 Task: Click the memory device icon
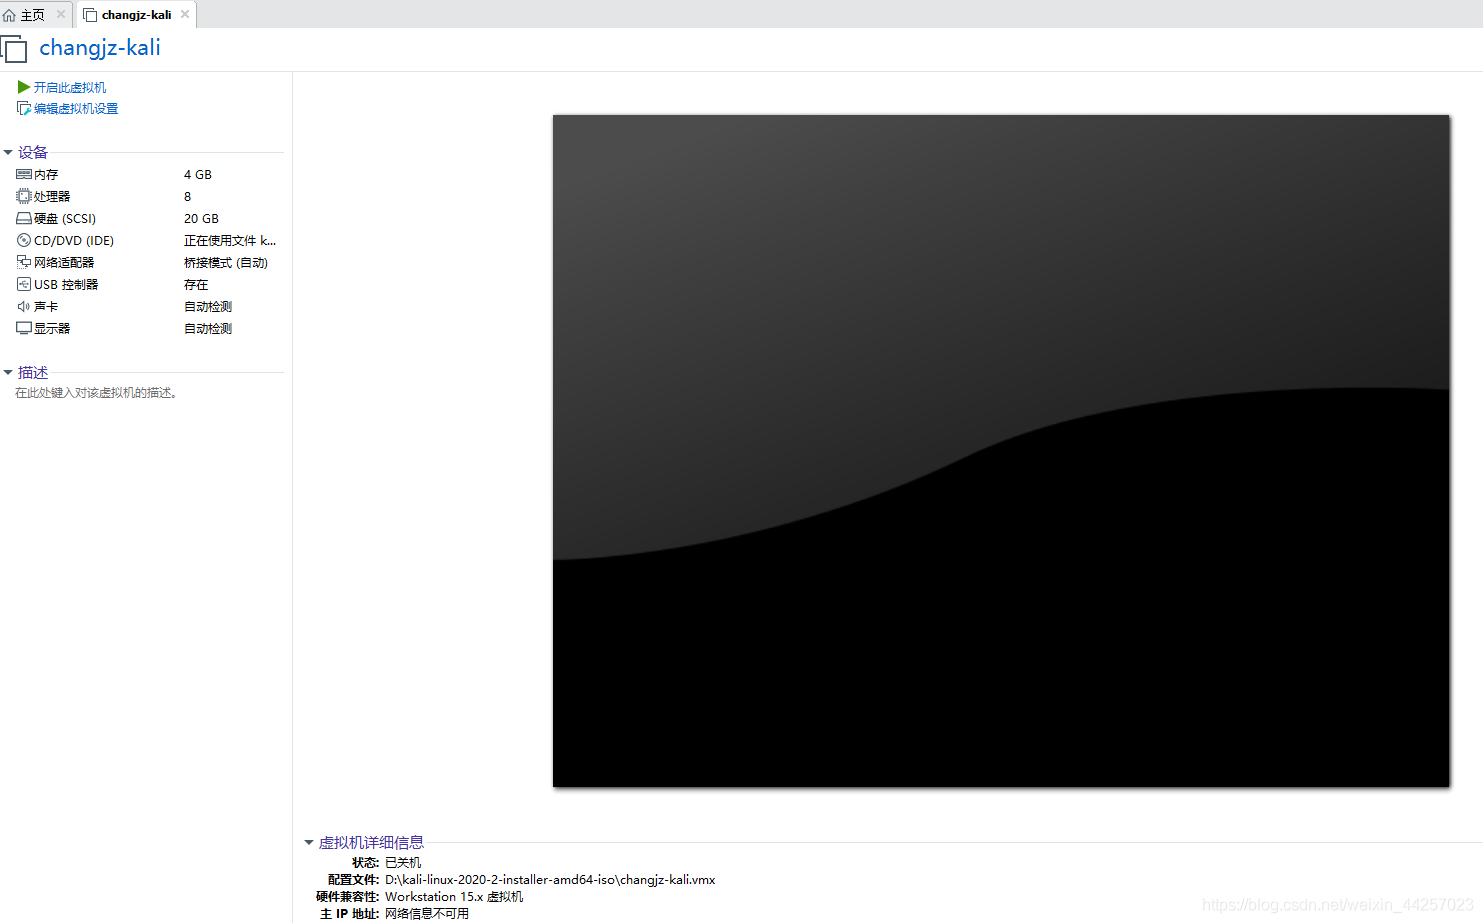pyautogui.click(x=24, y=174)
